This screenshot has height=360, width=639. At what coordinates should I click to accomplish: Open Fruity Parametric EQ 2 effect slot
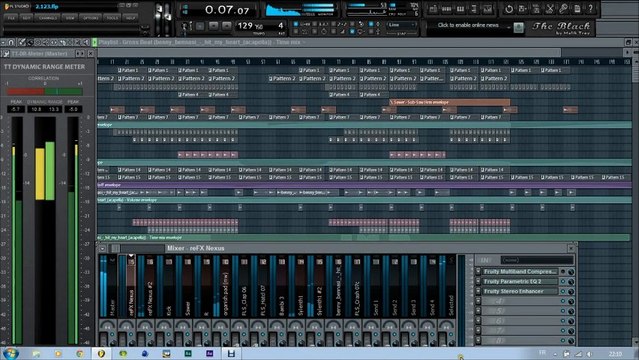click(x=520, y=281)
